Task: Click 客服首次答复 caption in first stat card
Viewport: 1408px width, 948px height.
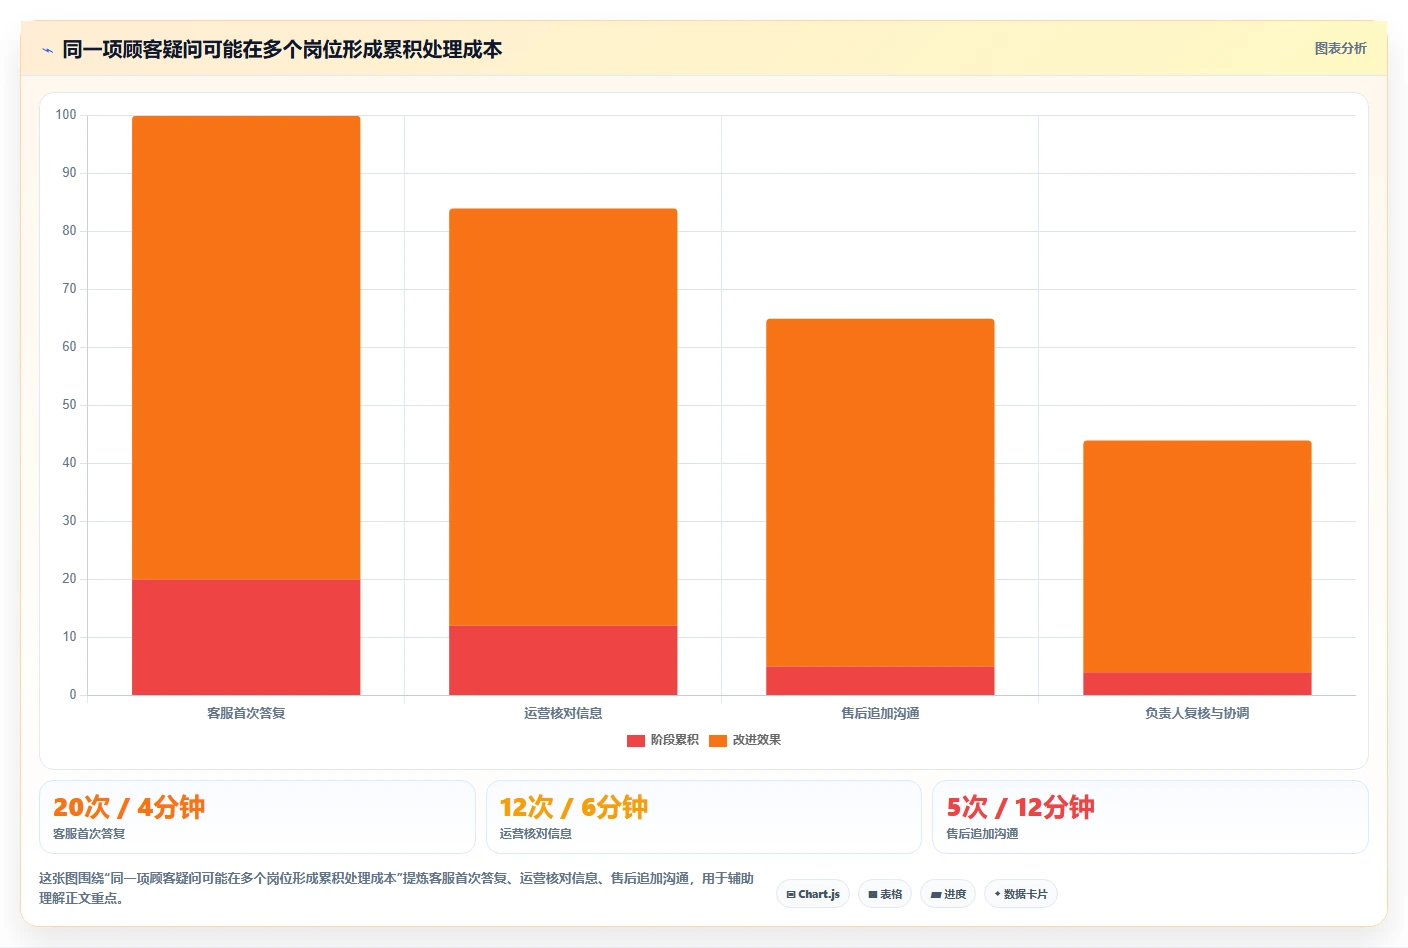Action: [89, 834]
